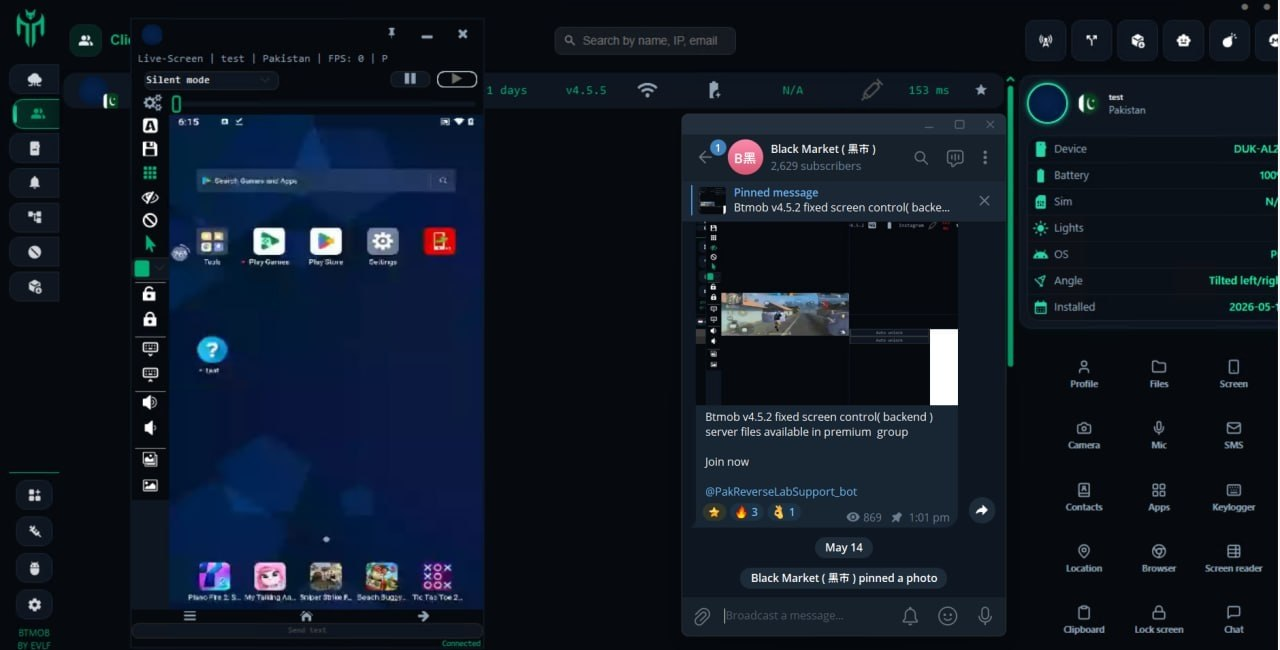Click the letter A icon in live-screen toolbar
Image resolution: width=1280 pixels, height=650 pixels.
pos(150,126)
